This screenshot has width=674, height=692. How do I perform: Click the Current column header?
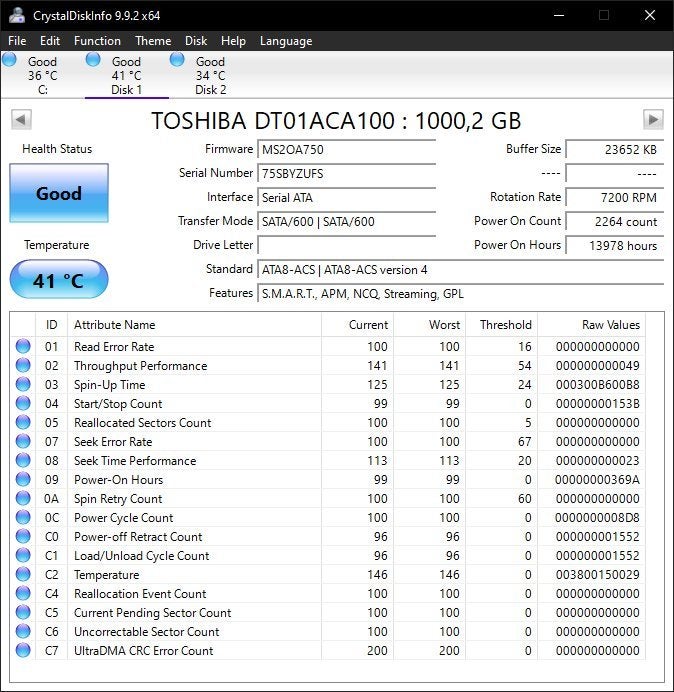point(357,325)
